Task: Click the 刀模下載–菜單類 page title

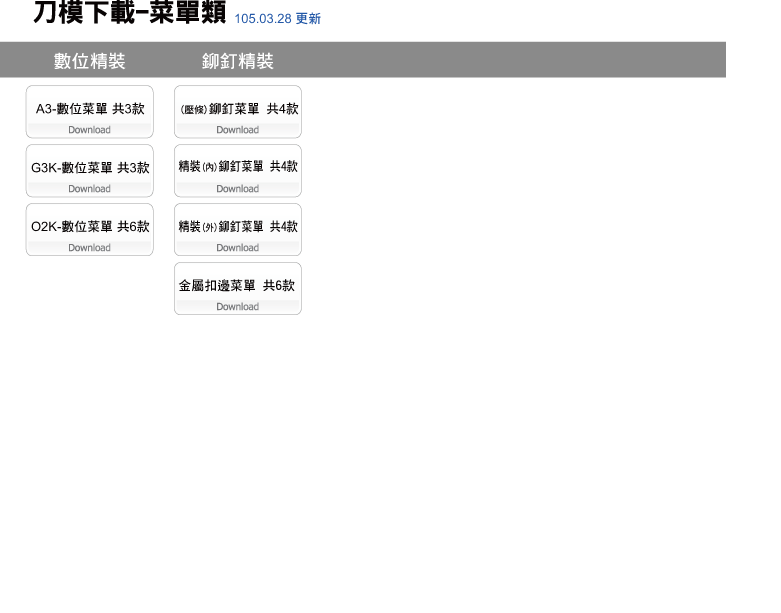Action: click(130, 13)
